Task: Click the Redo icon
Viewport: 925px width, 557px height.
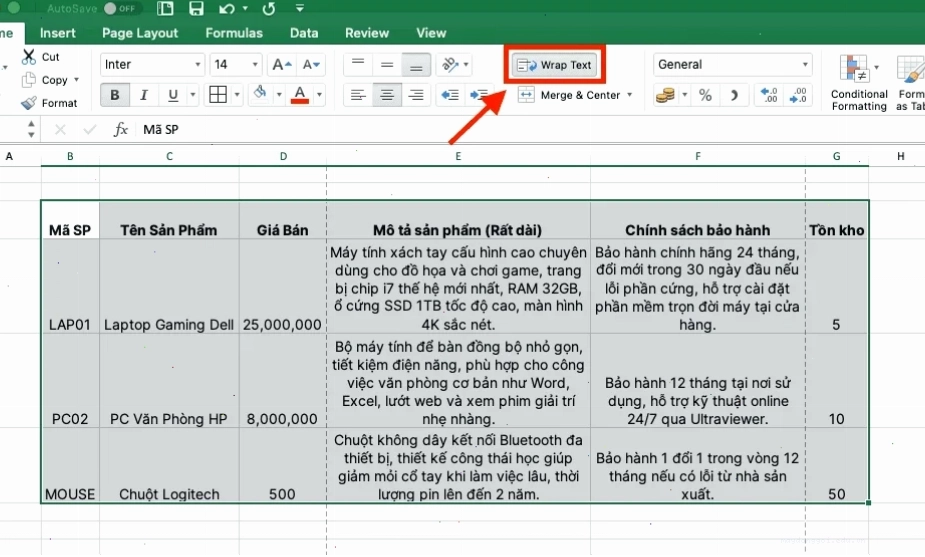Action: tap(268, 8)
